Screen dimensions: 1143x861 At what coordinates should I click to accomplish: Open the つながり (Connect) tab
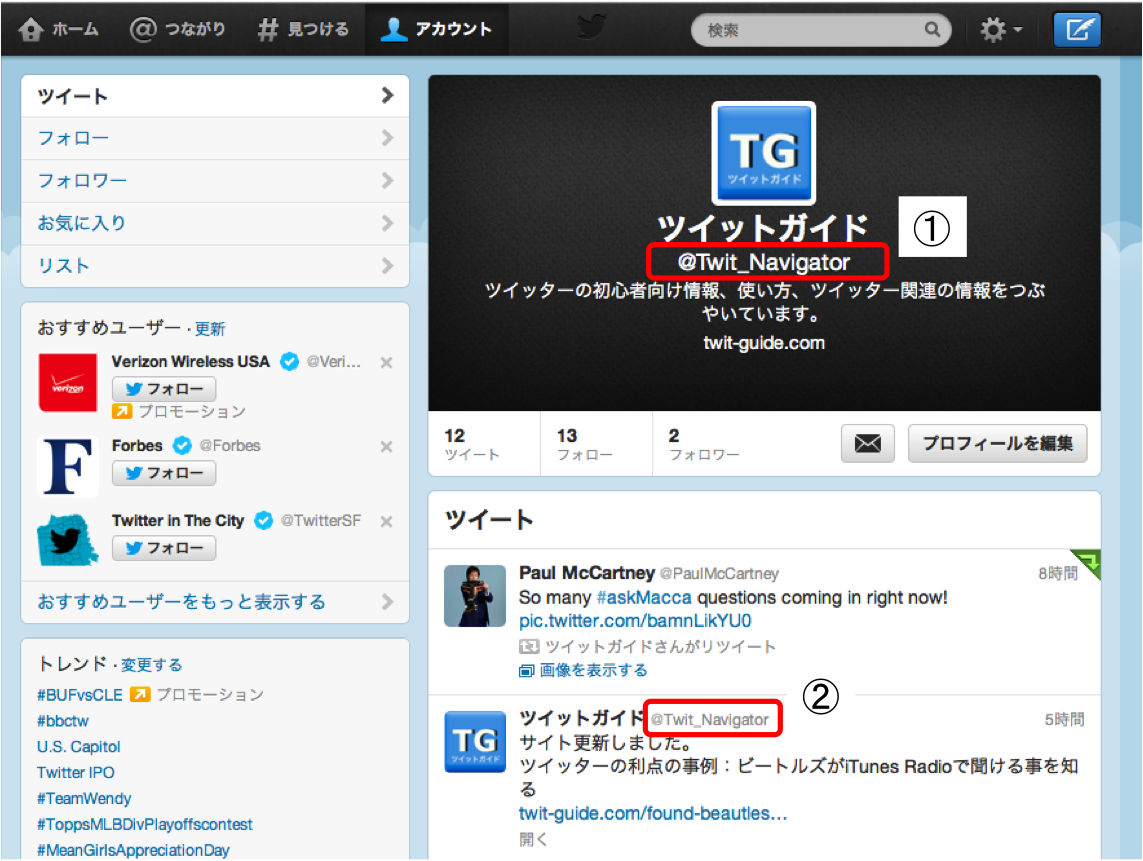point(177,29)
